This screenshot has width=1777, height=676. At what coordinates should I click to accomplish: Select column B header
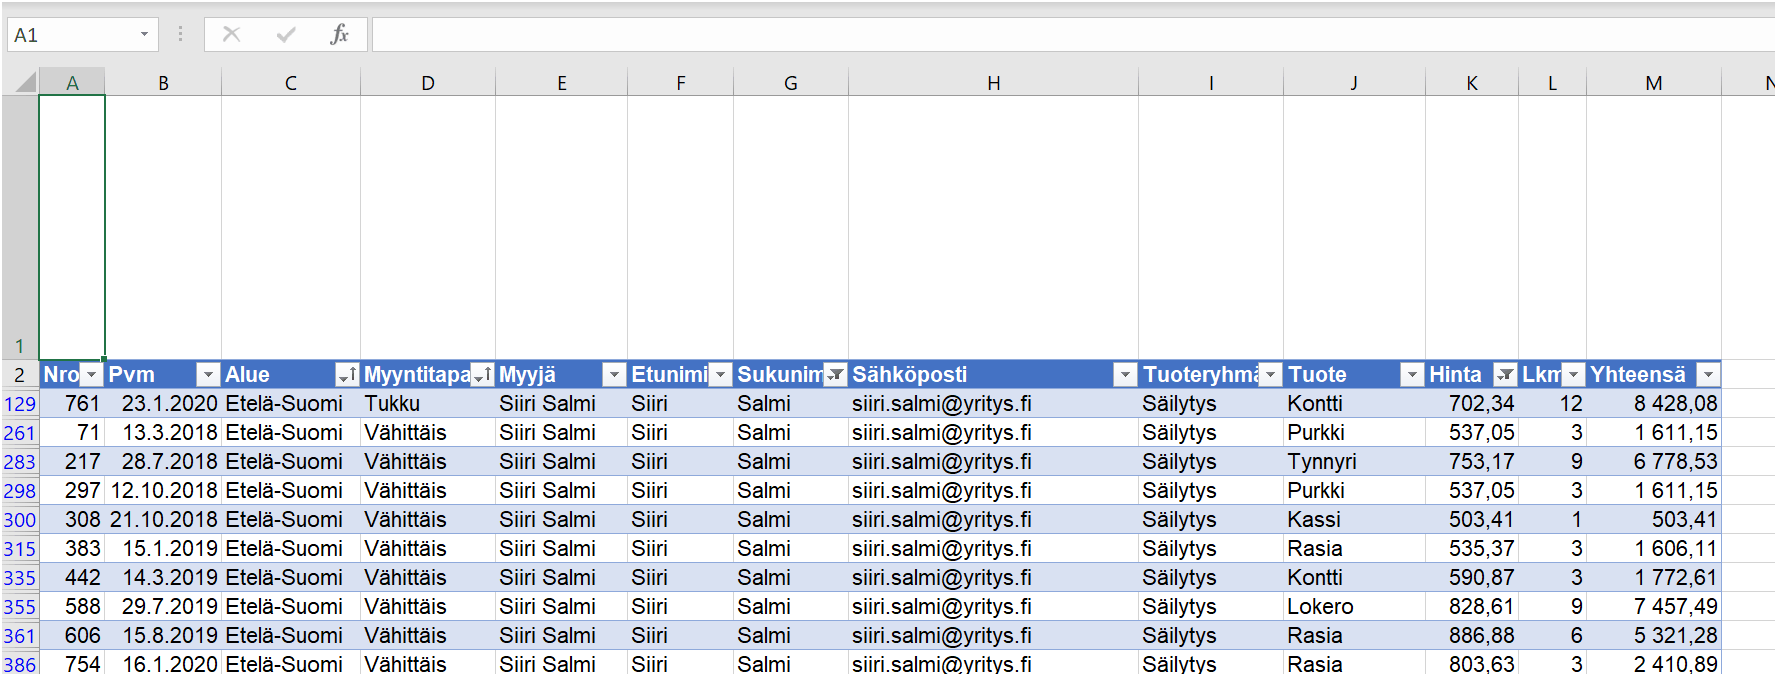163,83
